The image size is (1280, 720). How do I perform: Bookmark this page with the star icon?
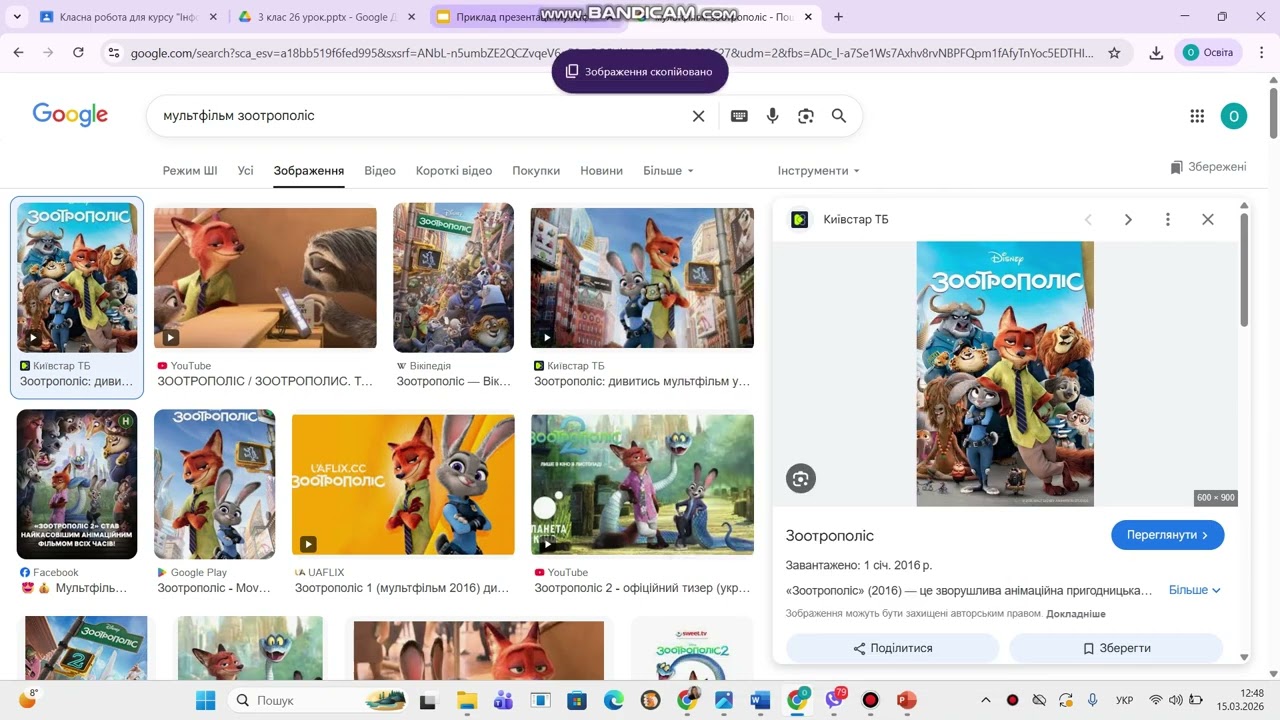(x=1114, y=53)
